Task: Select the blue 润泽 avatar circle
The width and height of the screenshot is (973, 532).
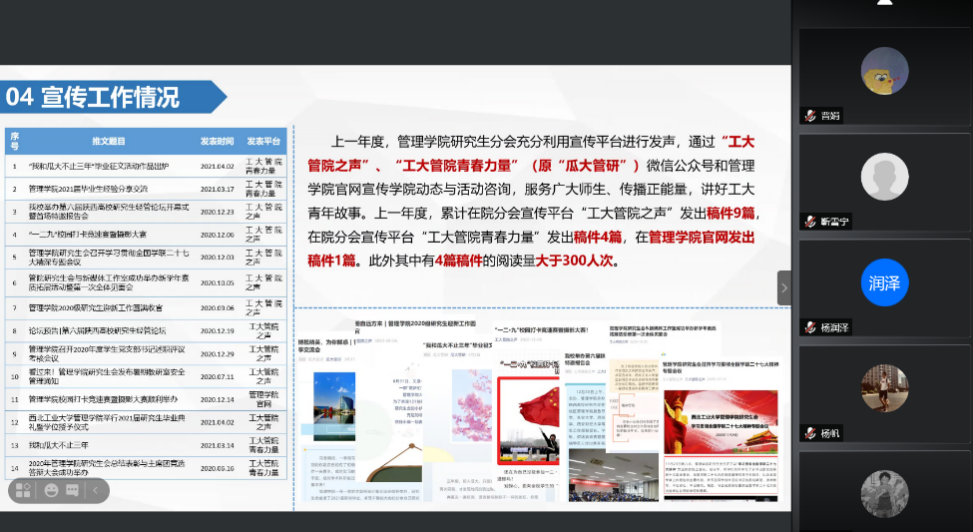Action: [x=884, y=283]
